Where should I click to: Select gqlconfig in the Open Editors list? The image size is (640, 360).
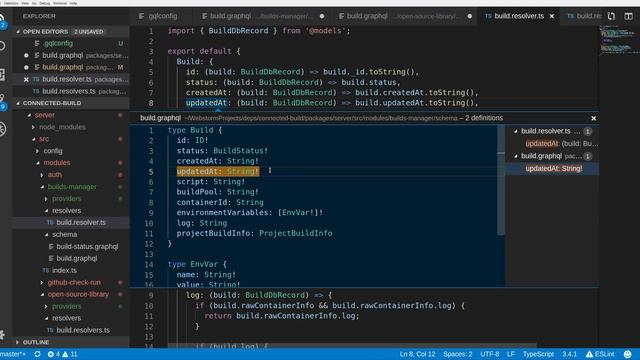71,43
